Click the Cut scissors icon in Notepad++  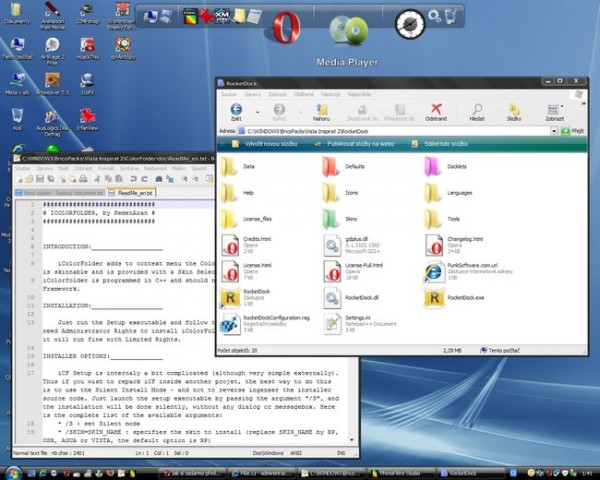click(98, 179)
